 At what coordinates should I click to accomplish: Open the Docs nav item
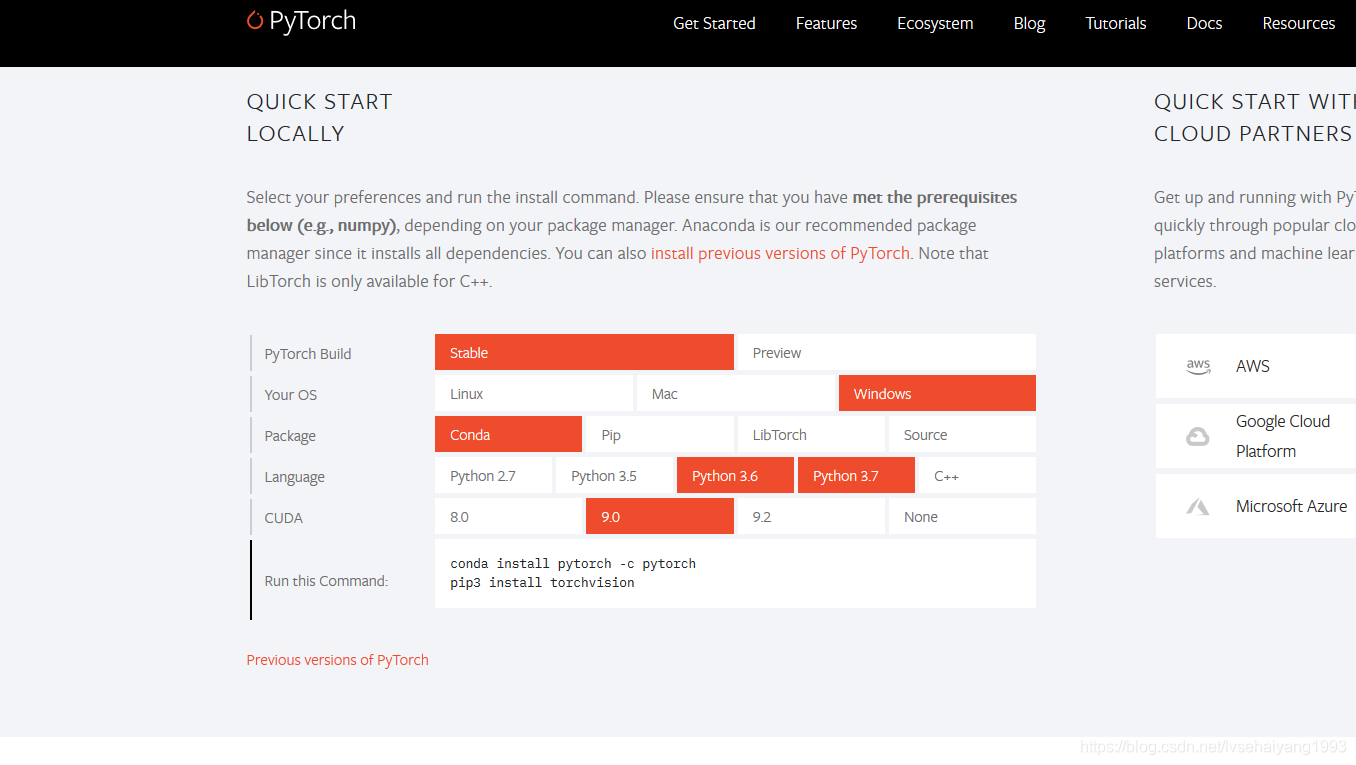[x=1204, y=23]
